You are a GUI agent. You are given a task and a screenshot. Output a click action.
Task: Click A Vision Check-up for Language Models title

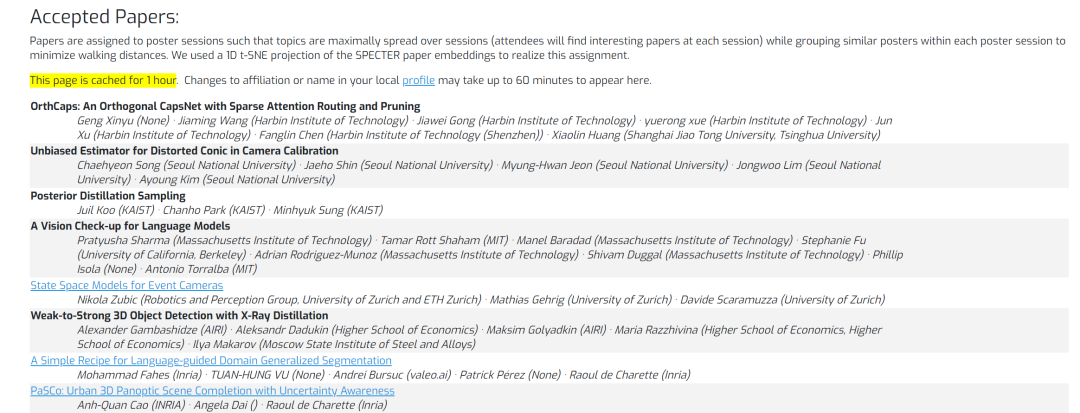pos(130,226)
